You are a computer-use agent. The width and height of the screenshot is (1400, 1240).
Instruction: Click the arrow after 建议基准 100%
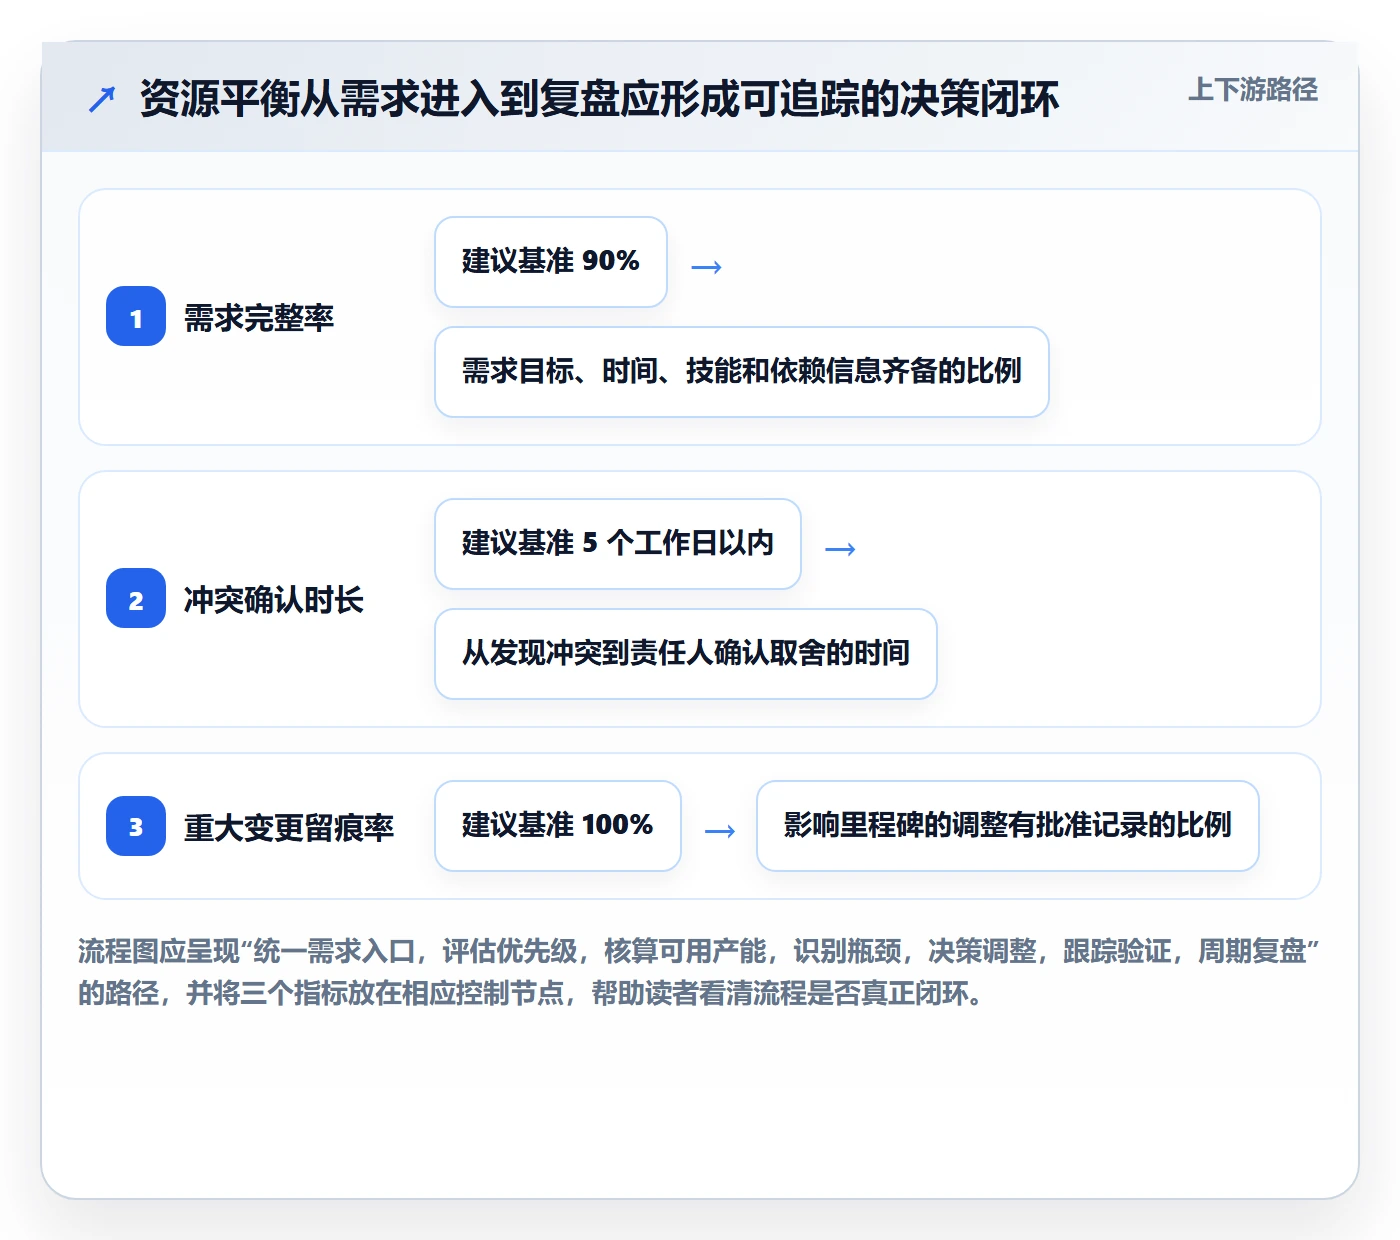click(x=720, y=830)
